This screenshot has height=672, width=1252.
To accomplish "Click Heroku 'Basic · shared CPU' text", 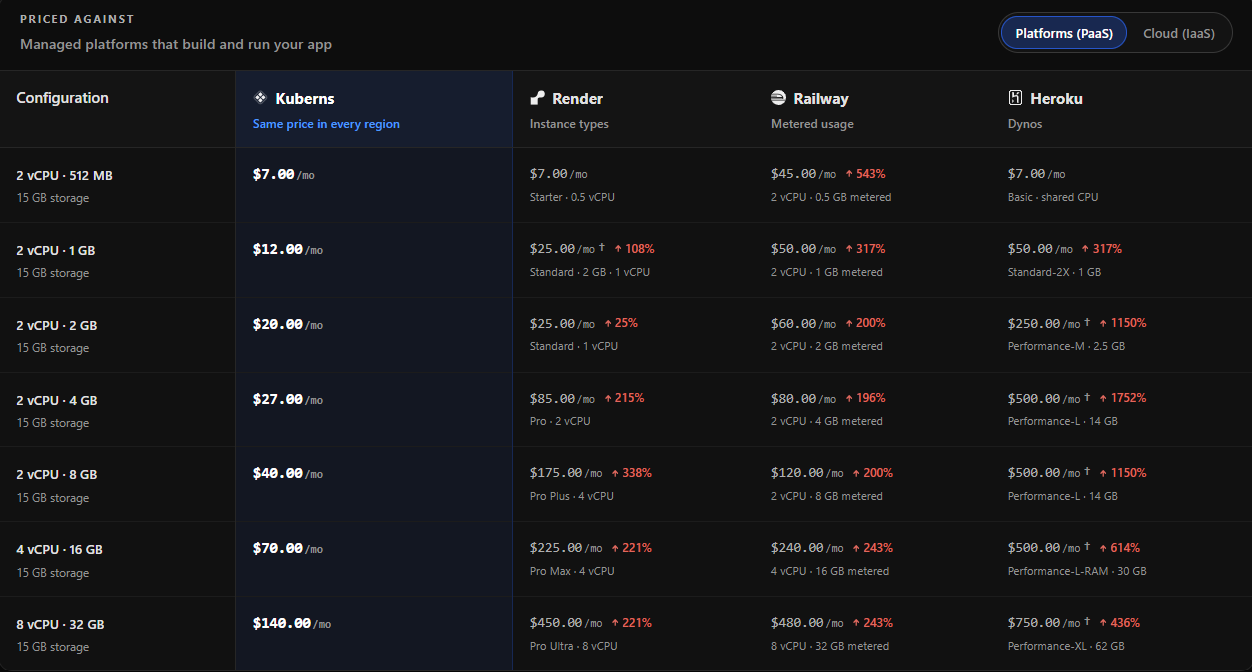I will click(1053, 197).
